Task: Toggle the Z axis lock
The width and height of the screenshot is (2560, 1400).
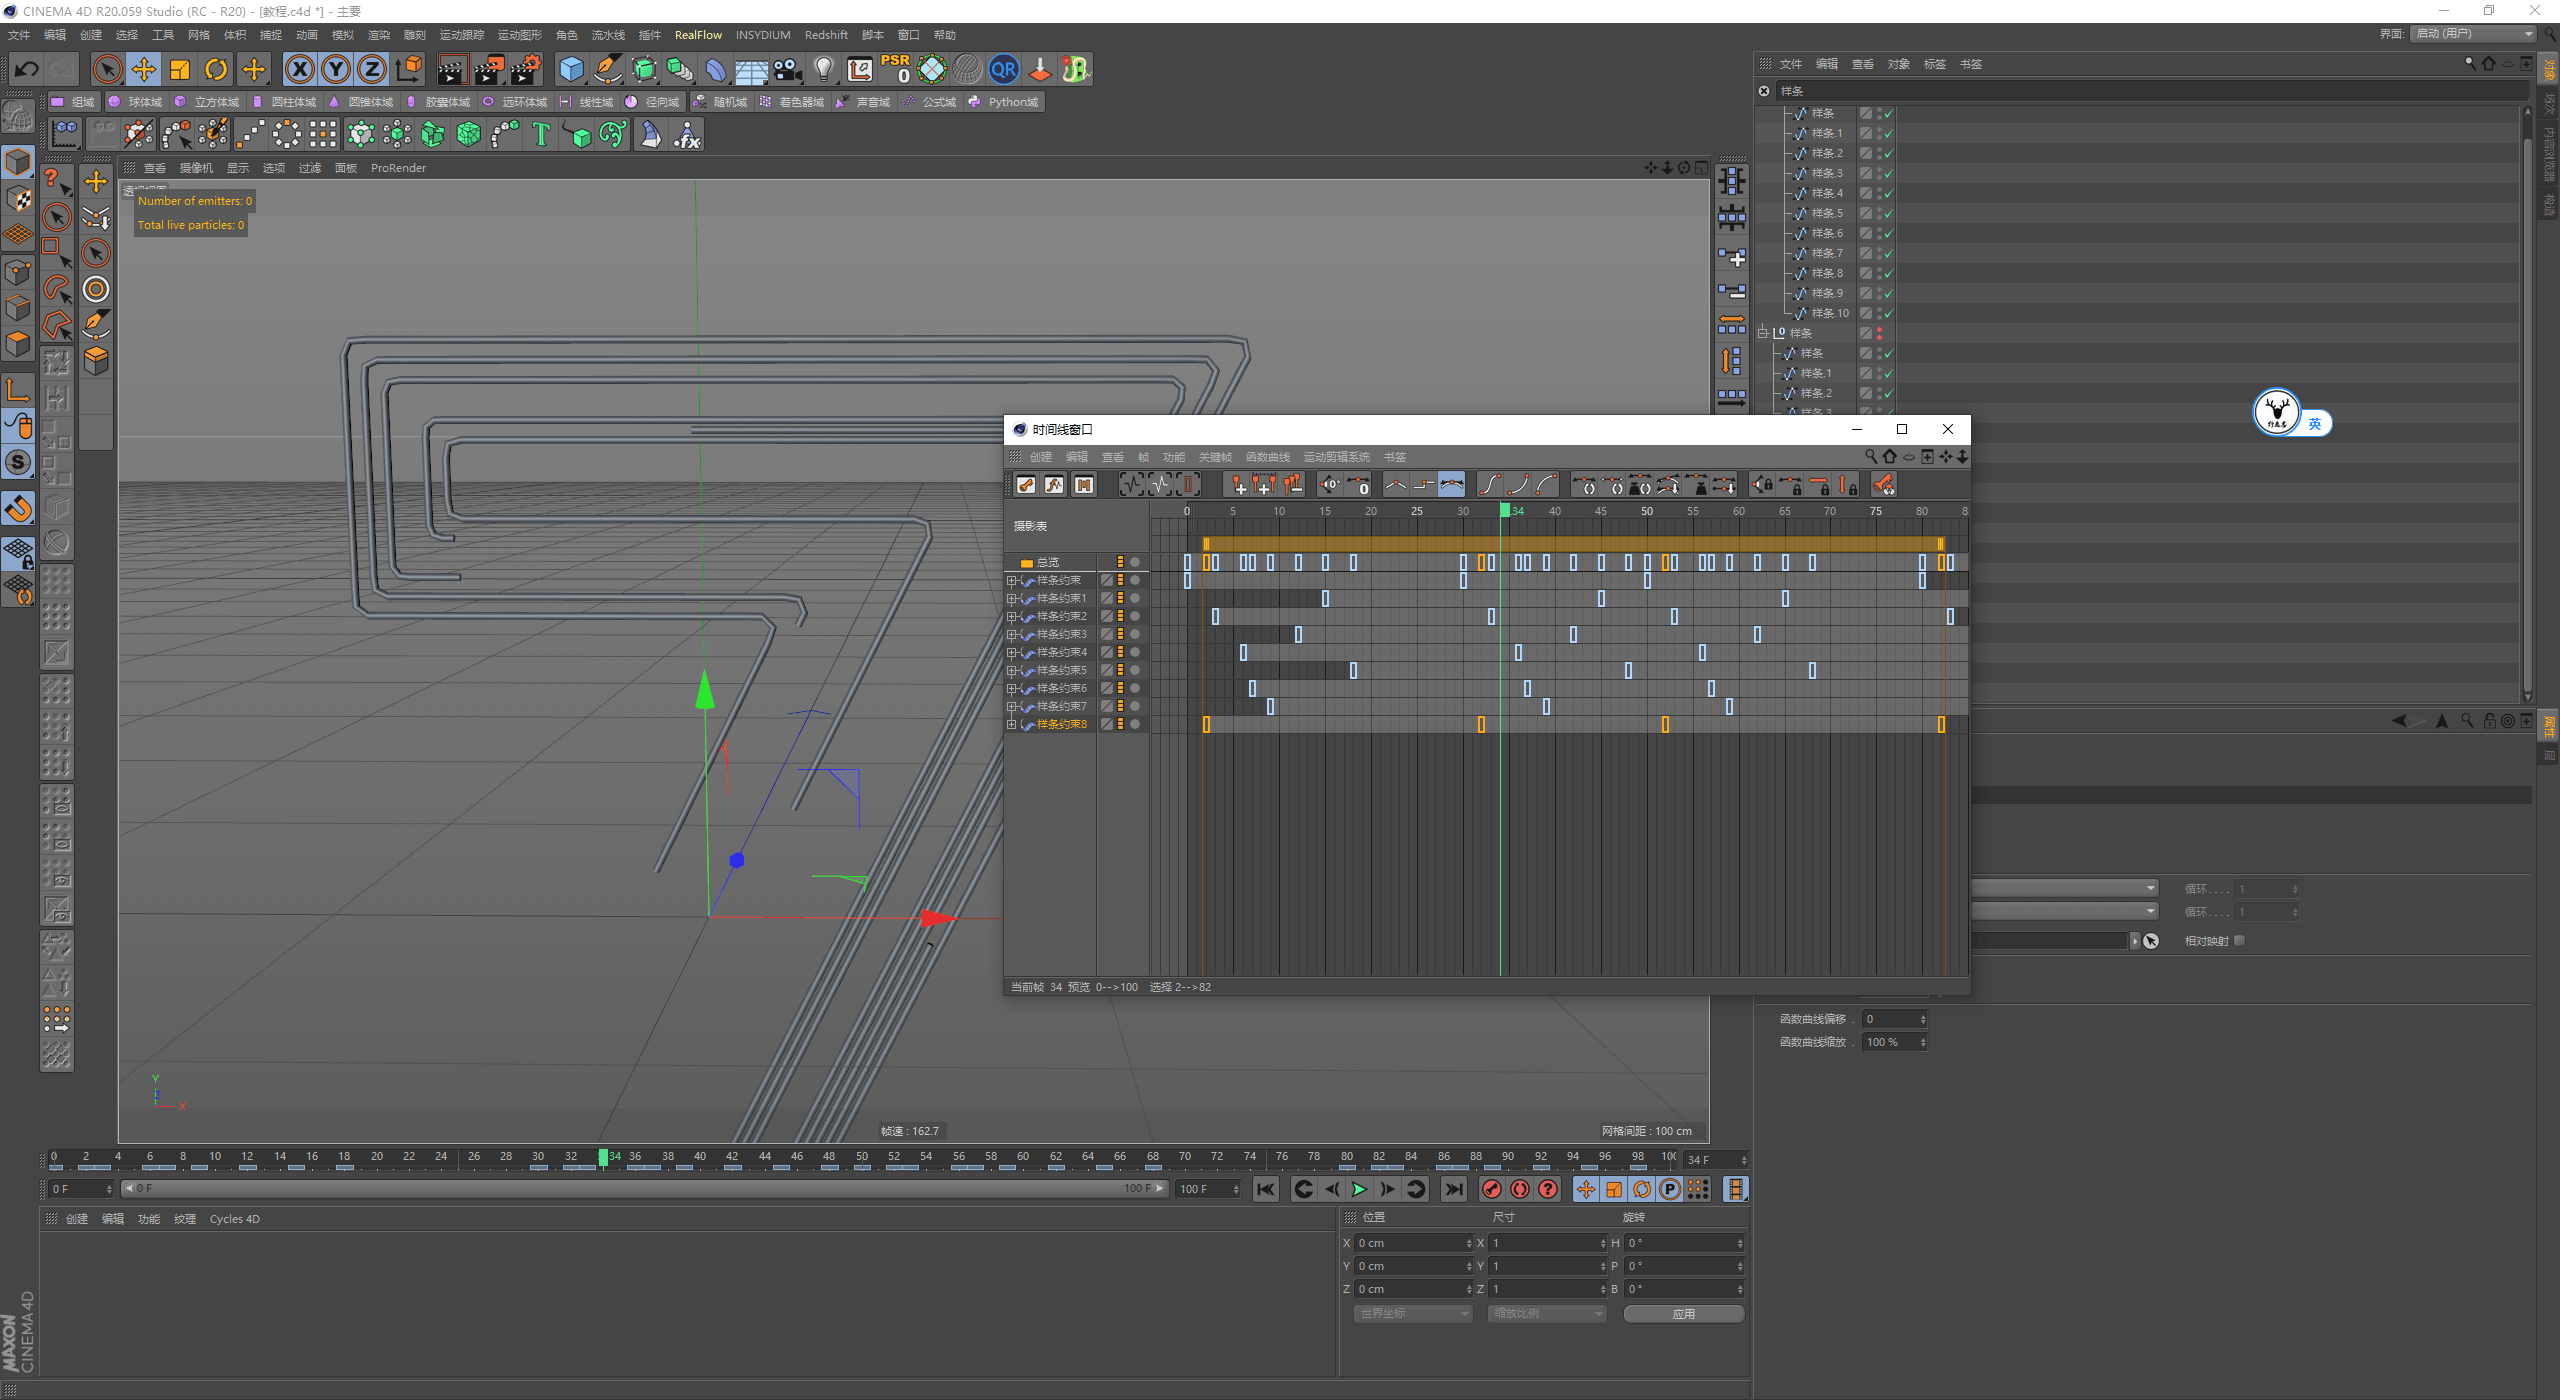Action: 371,69
